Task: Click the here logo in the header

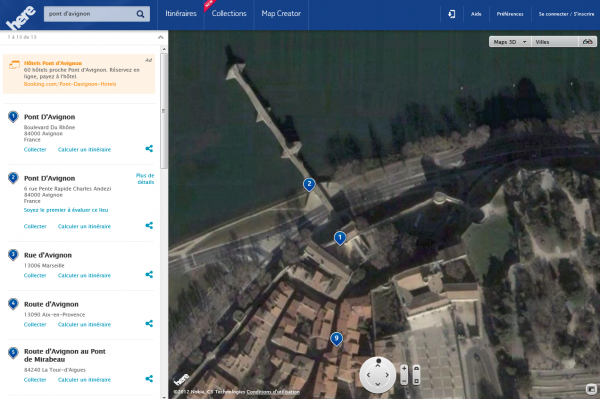Action: 21,18
